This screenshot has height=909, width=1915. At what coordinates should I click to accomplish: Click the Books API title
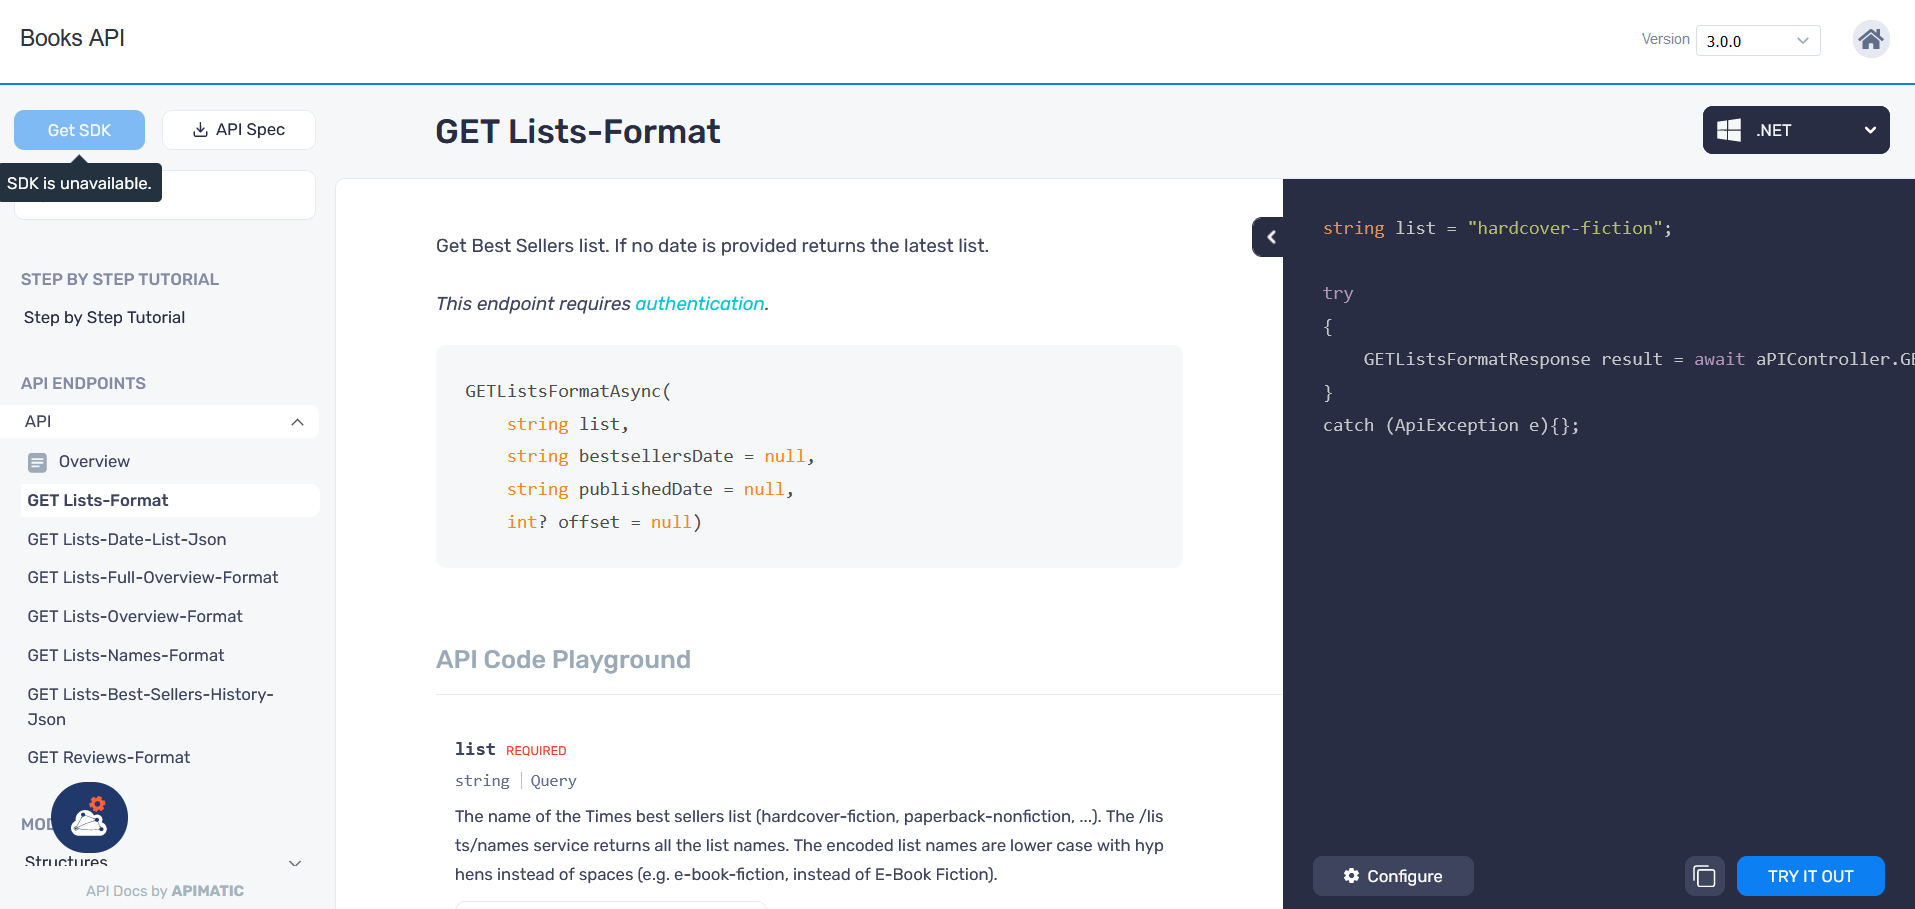(72, 38)
